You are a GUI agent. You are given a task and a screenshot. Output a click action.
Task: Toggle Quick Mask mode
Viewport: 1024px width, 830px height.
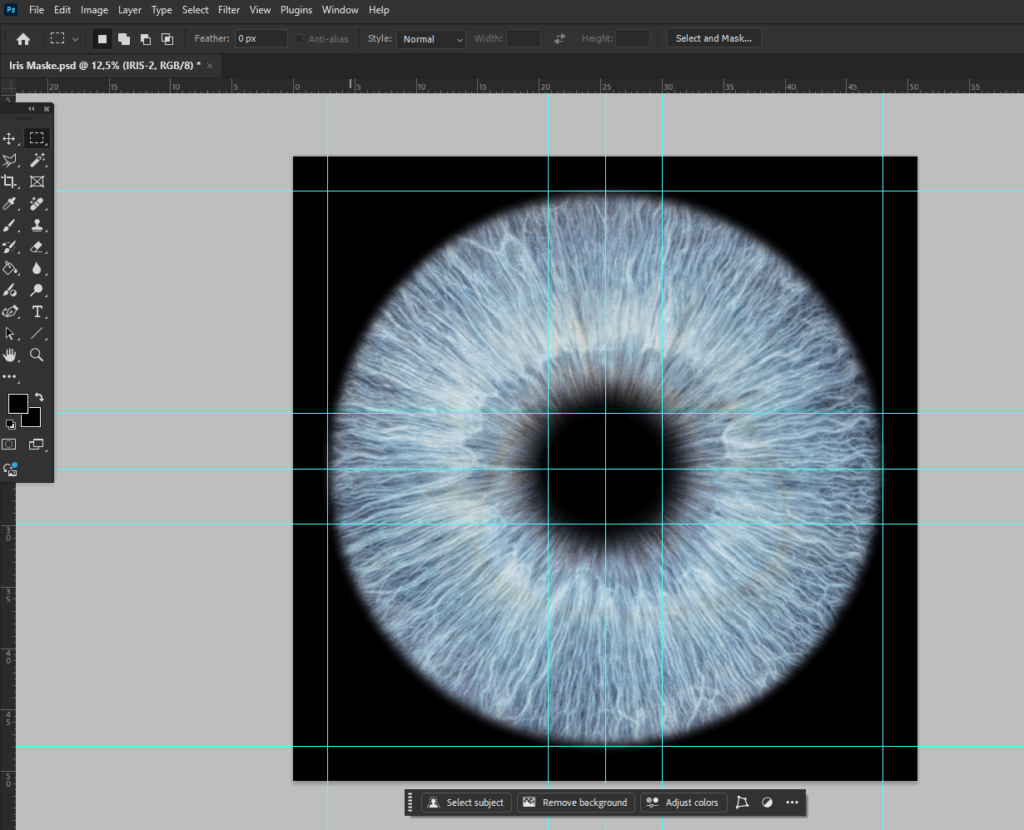click(x=11, y=445)
